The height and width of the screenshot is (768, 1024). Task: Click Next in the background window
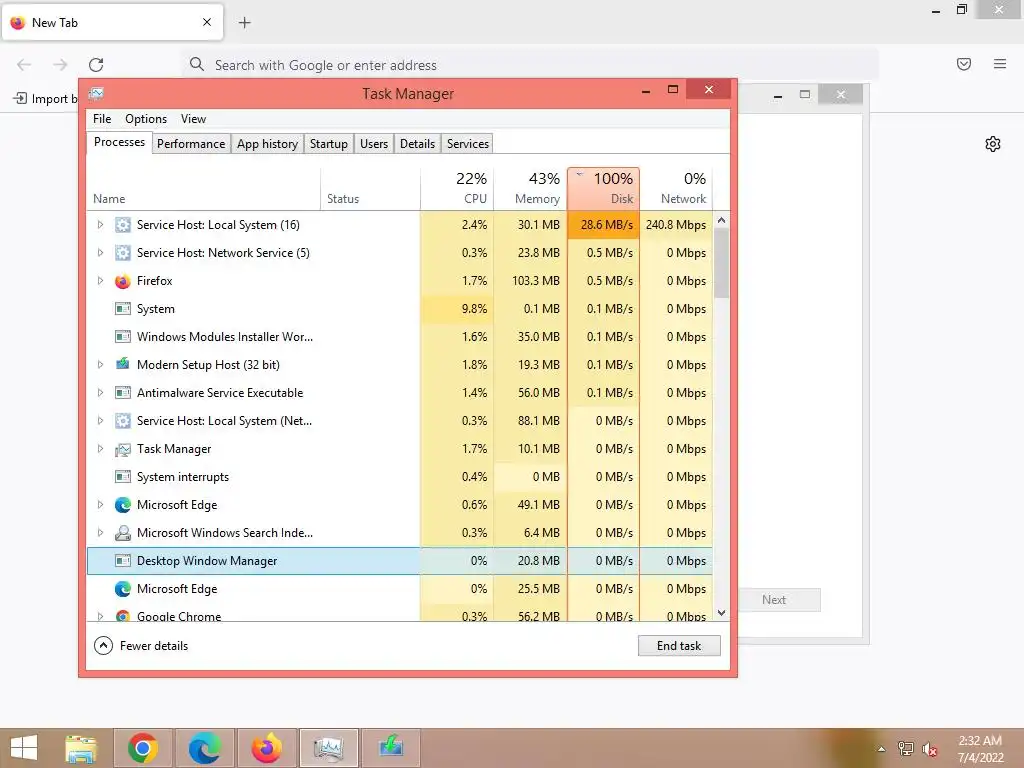click(x=774, y=600)
